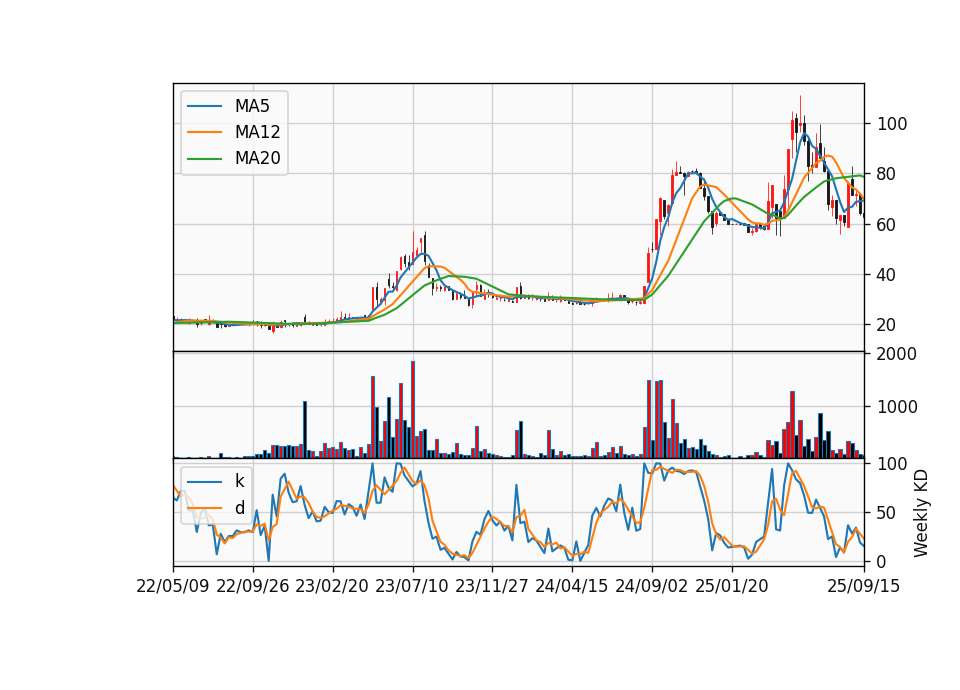The image size is (960, 690).
Task: Click the blue MA5 legend line sample
Action: tap(204, 106)
